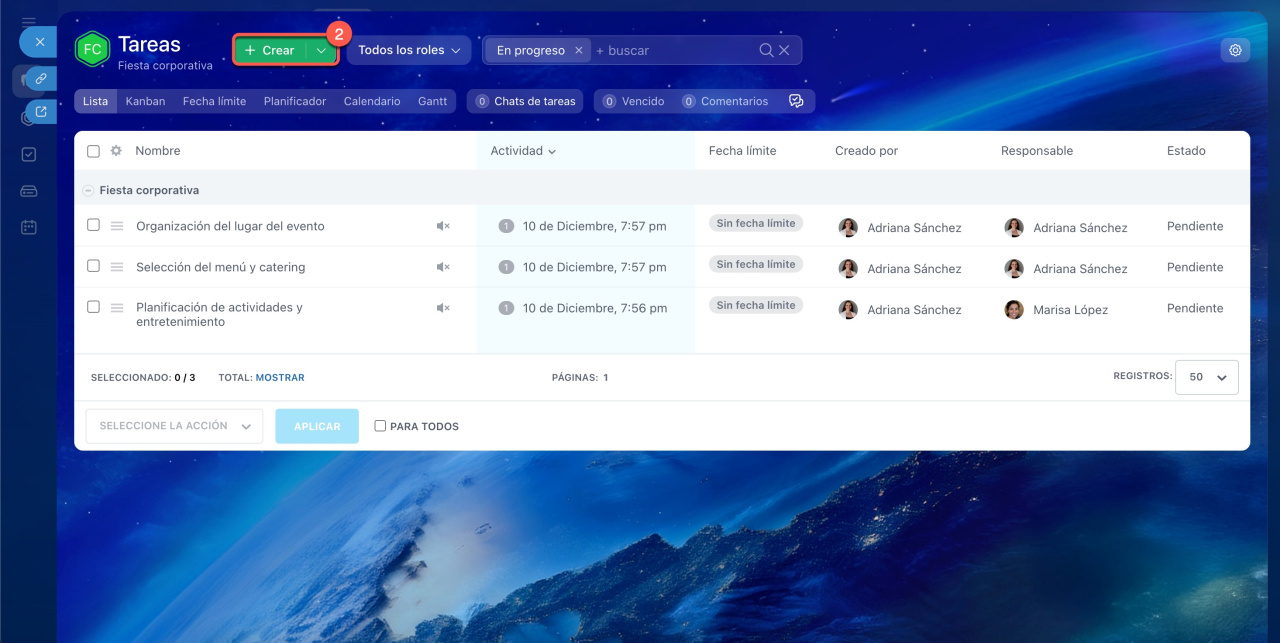Click the open in new window icon
Image resolution: width=1280 pixels, height=643 pixels.
point(41,112)
